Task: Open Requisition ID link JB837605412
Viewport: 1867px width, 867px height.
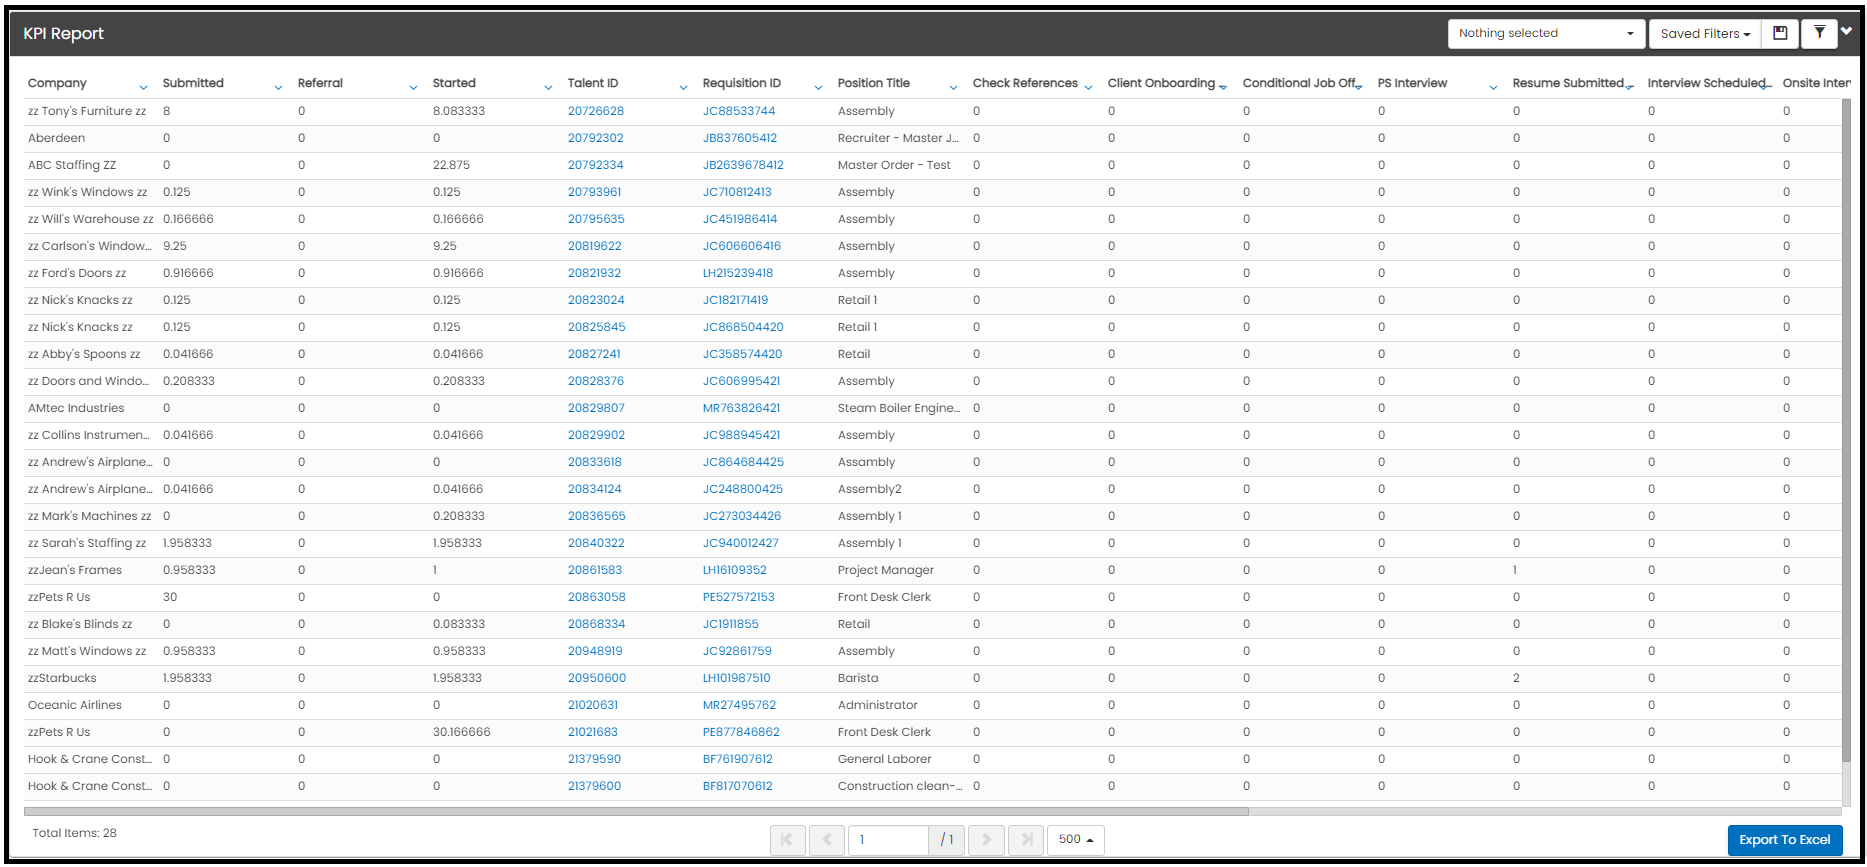Action: (x=740, y=138)
